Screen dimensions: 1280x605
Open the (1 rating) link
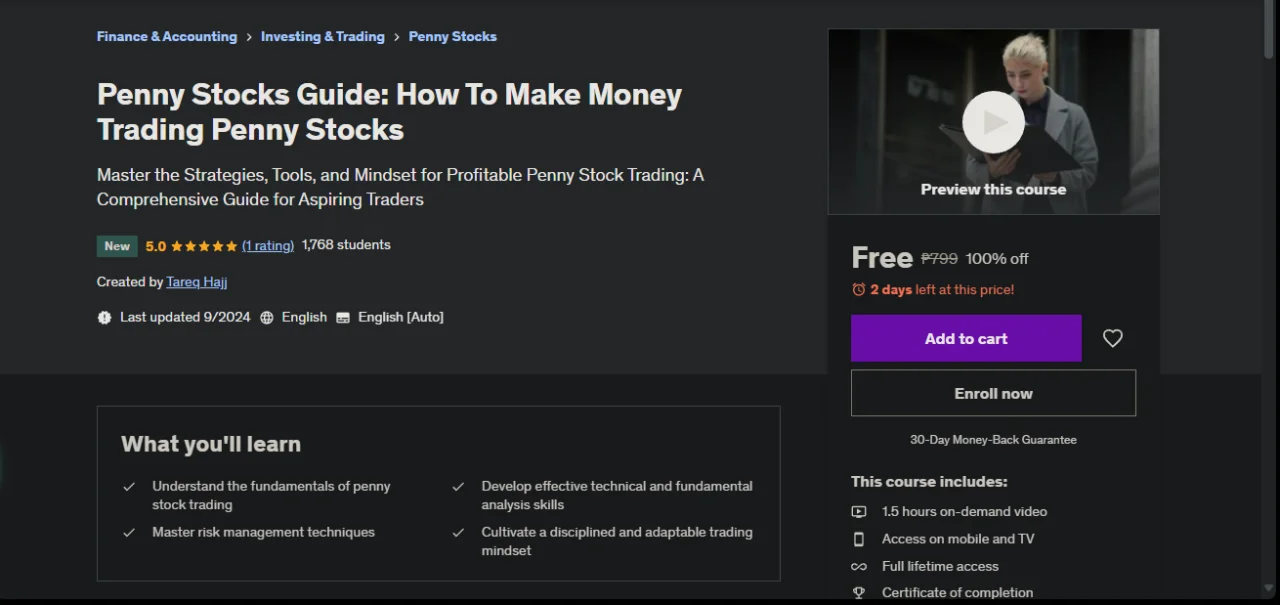point(268,245)
